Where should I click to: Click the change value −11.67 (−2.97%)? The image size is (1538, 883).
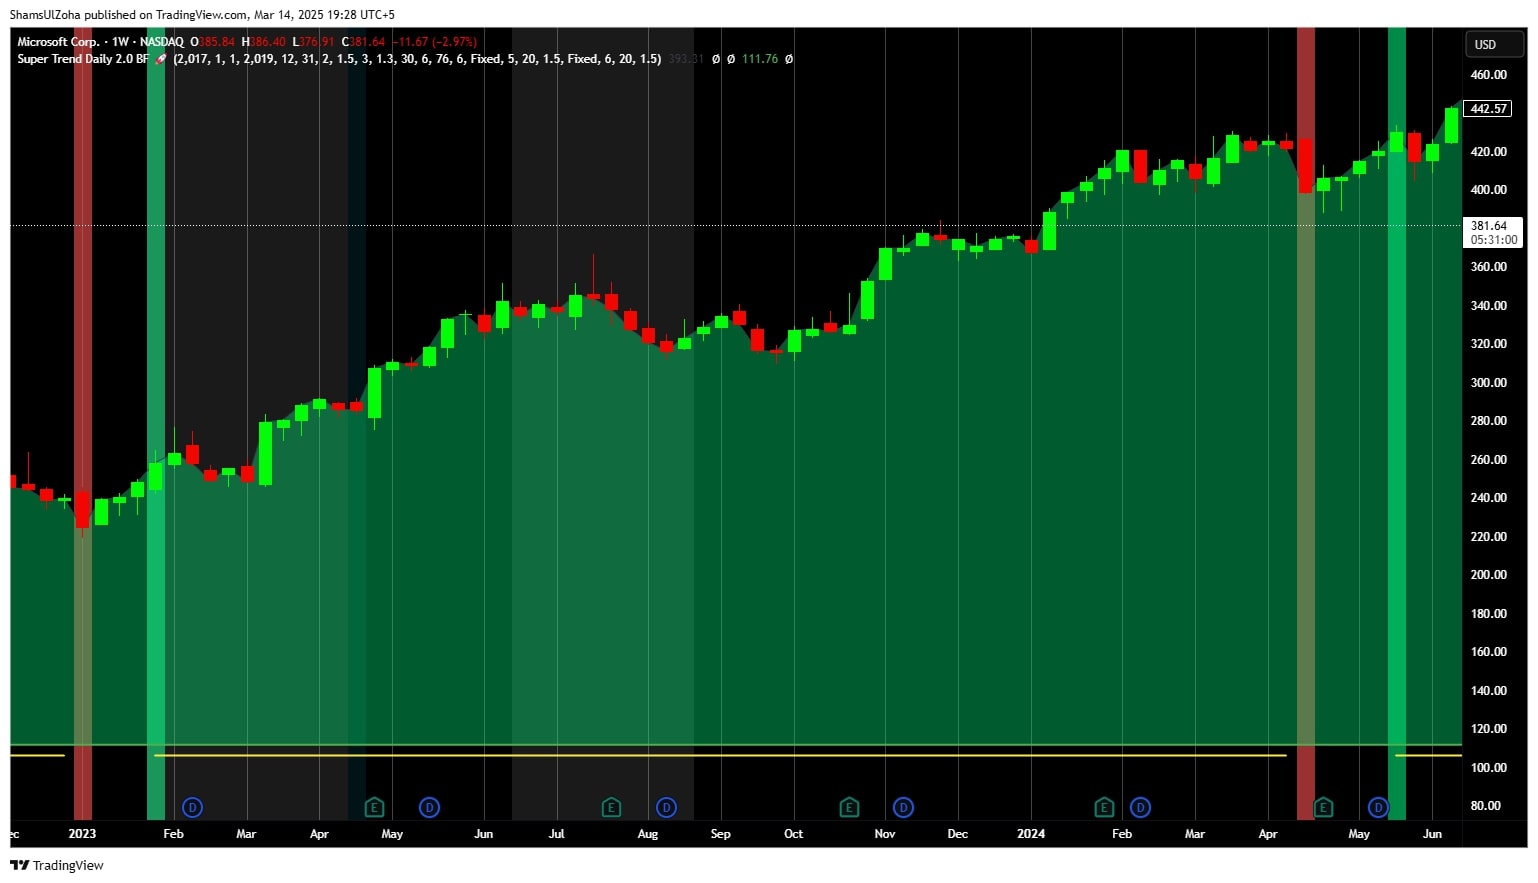pos(435,42)
